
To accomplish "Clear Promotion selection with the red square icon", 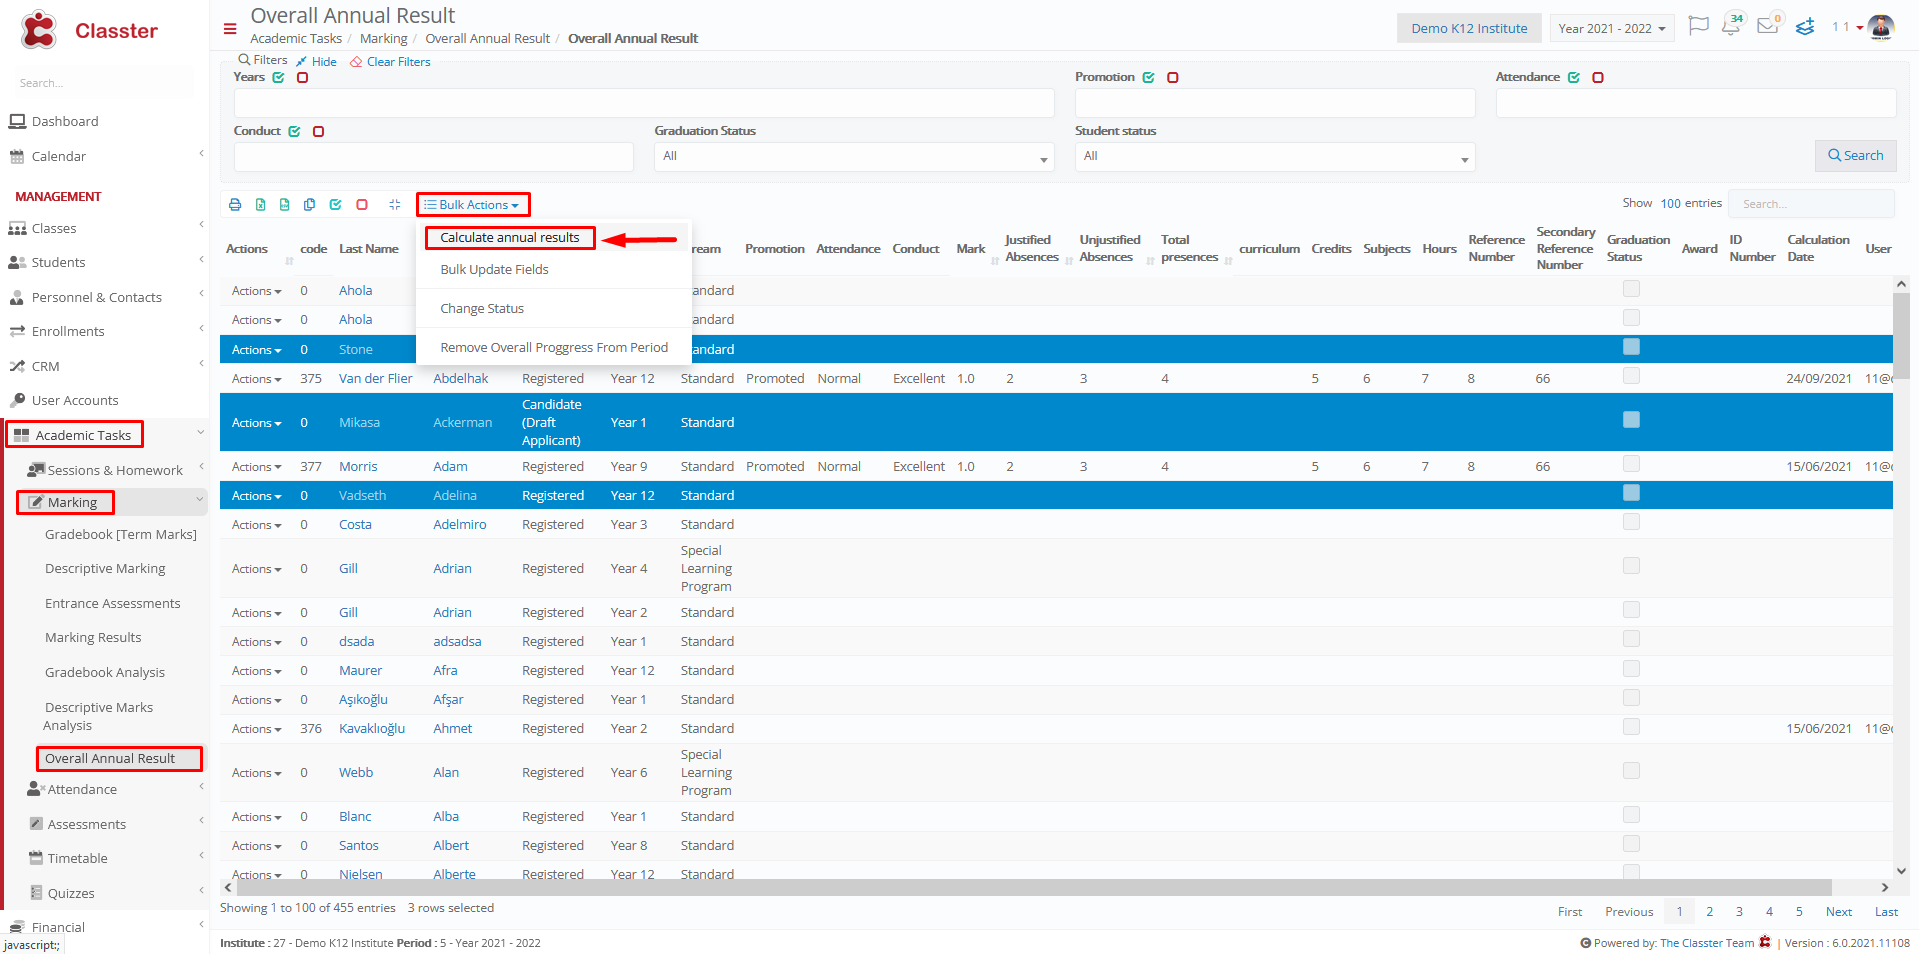I will [1173, 77].
